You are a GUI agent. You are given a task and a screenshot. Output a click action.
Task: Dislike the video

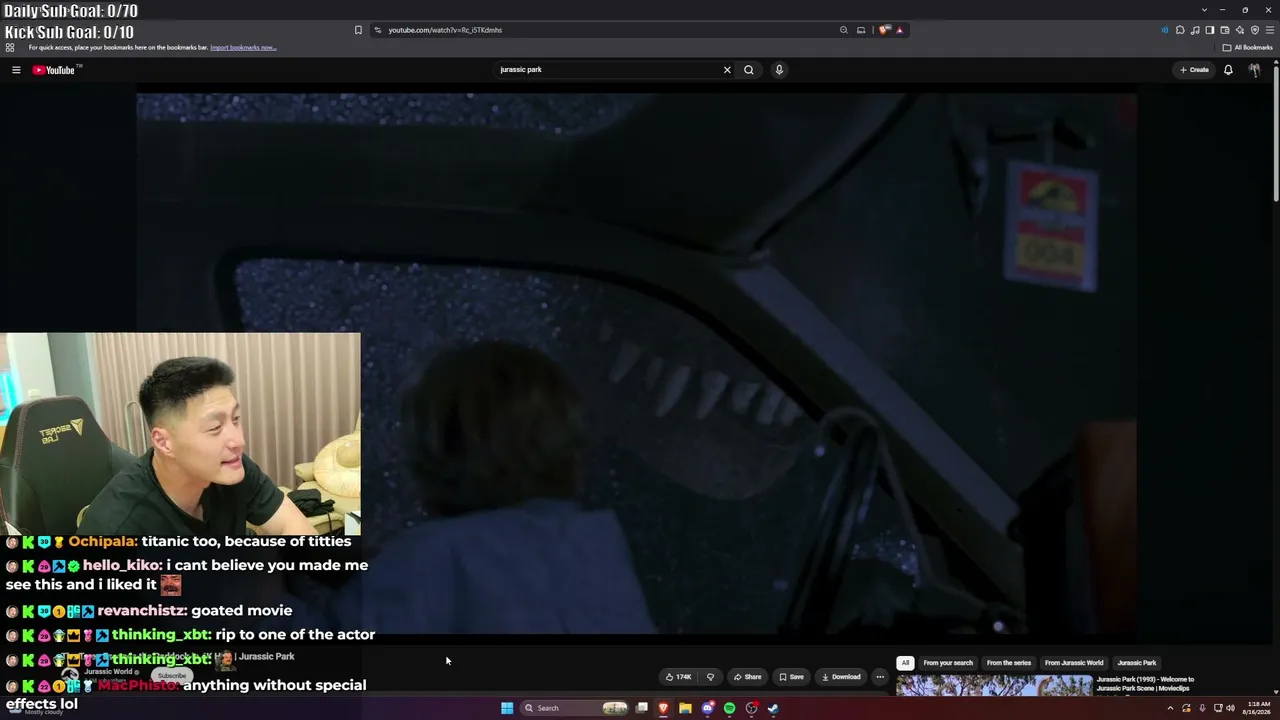tap(710, 677)
